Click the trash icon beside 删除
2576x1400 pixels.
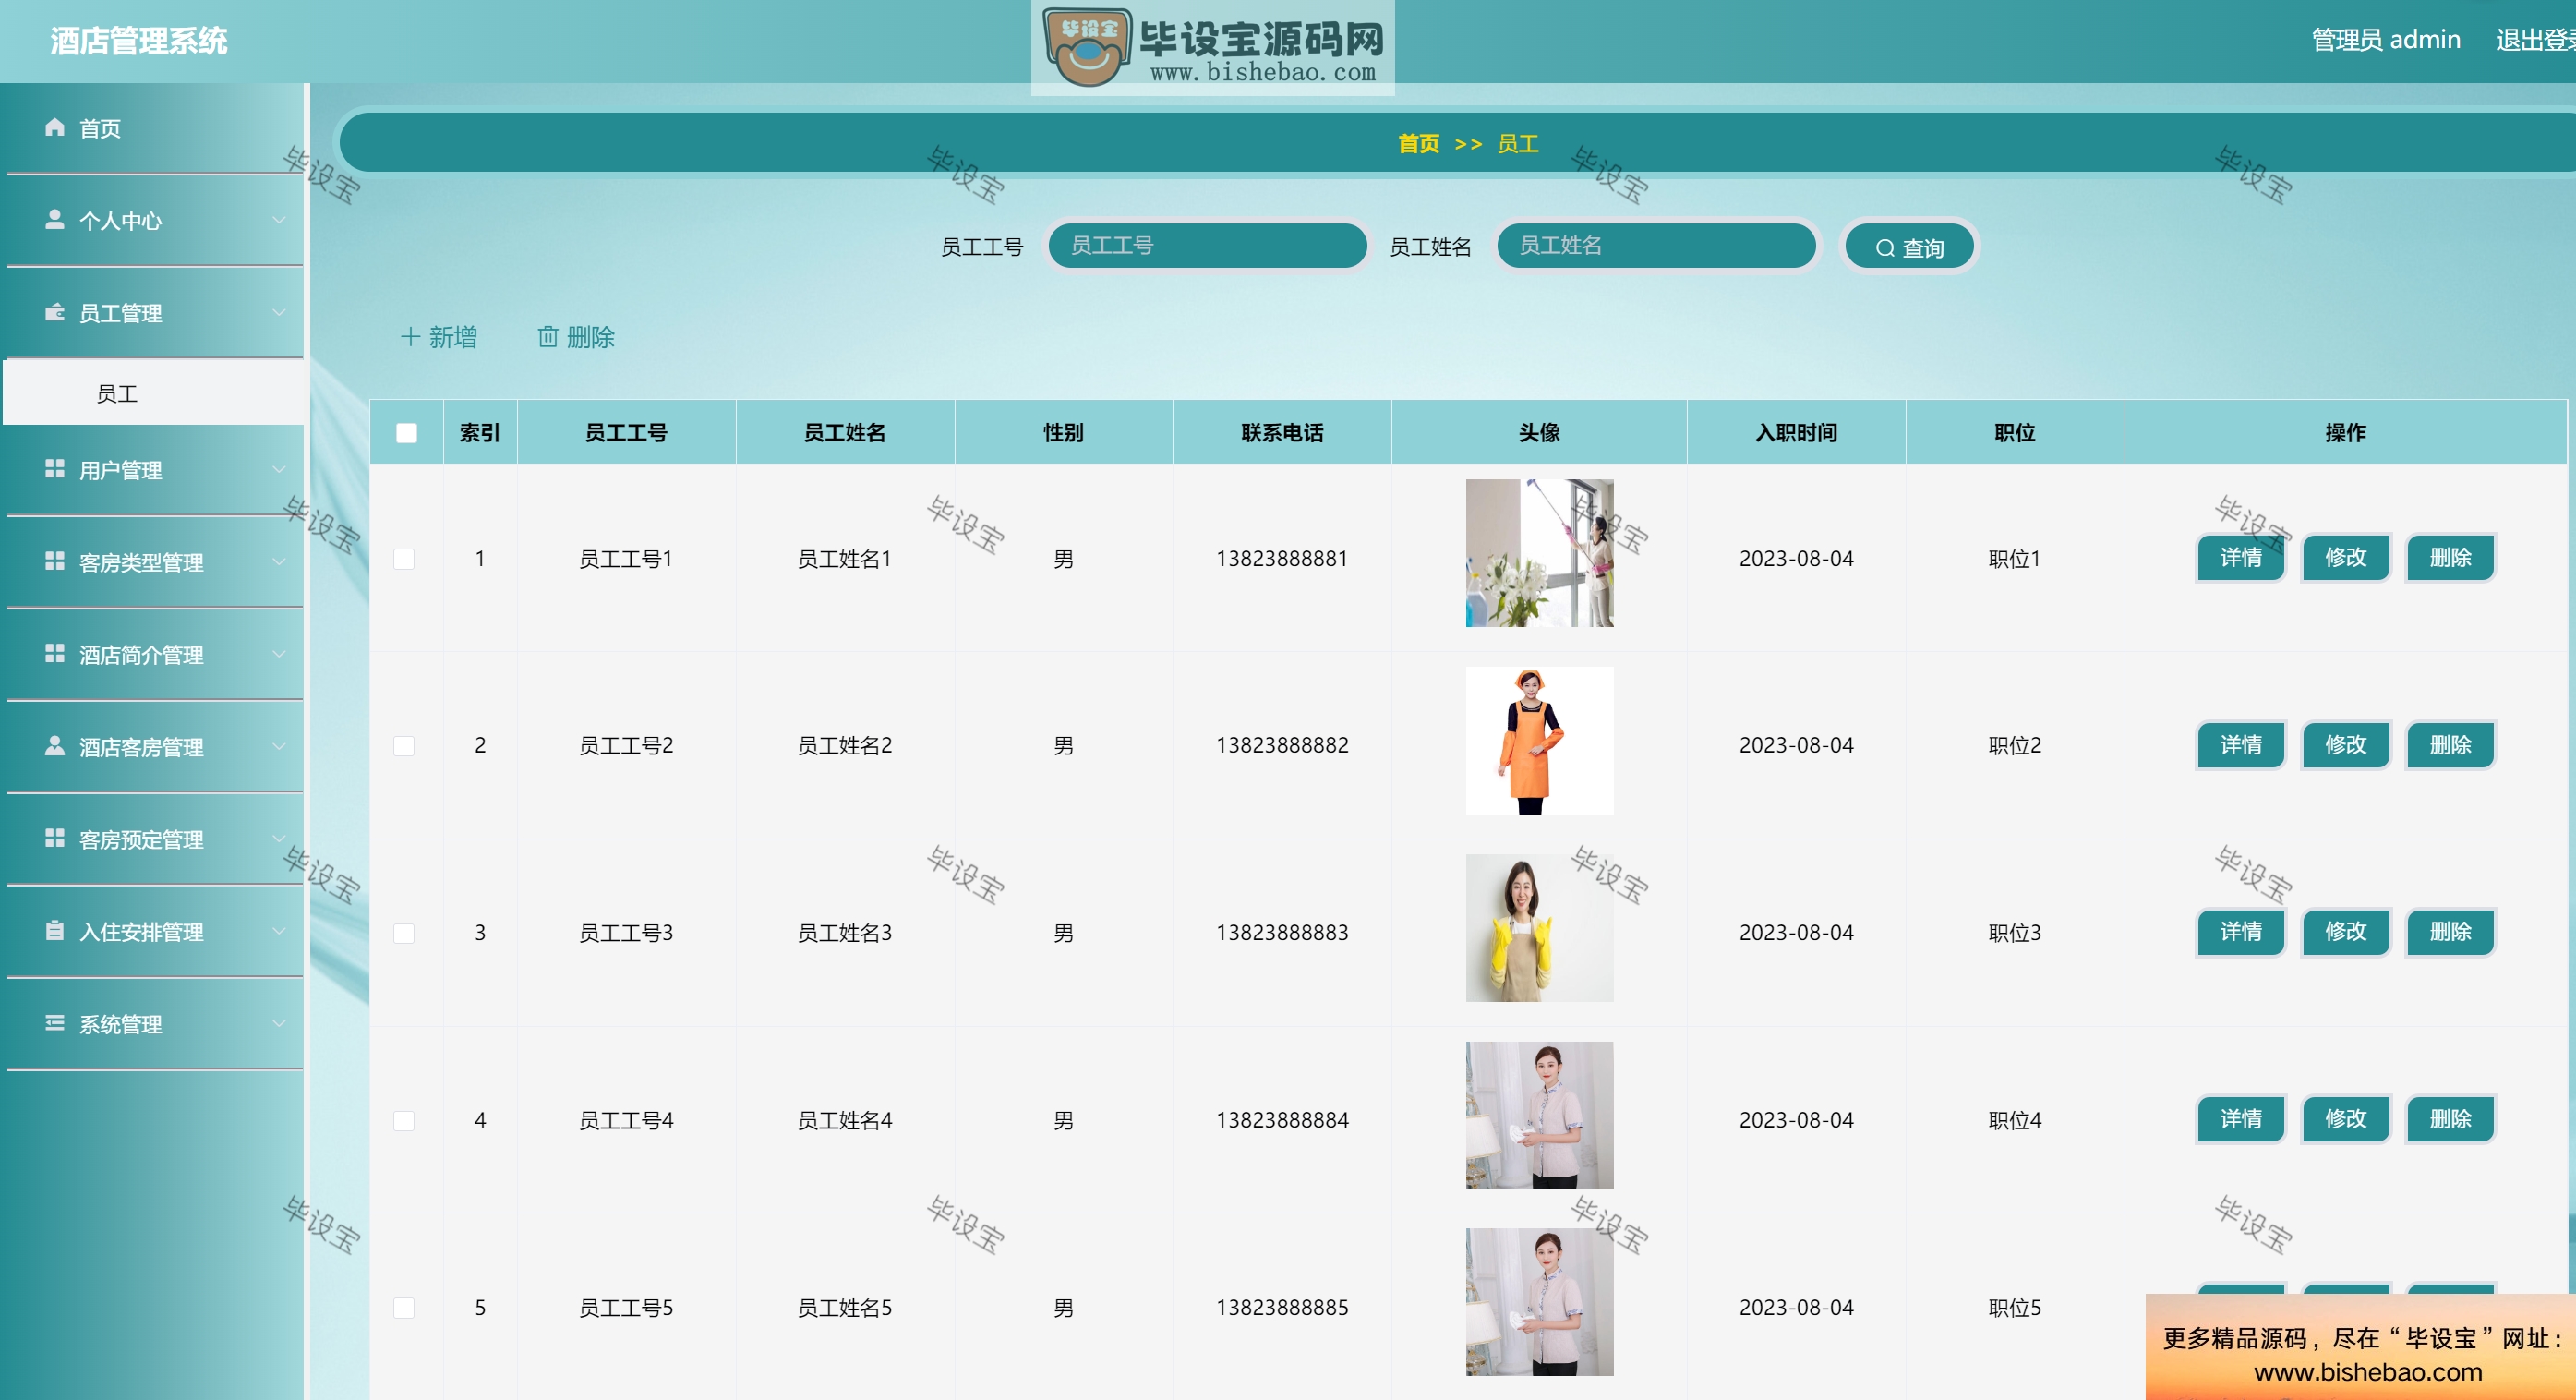pos(548,337)
